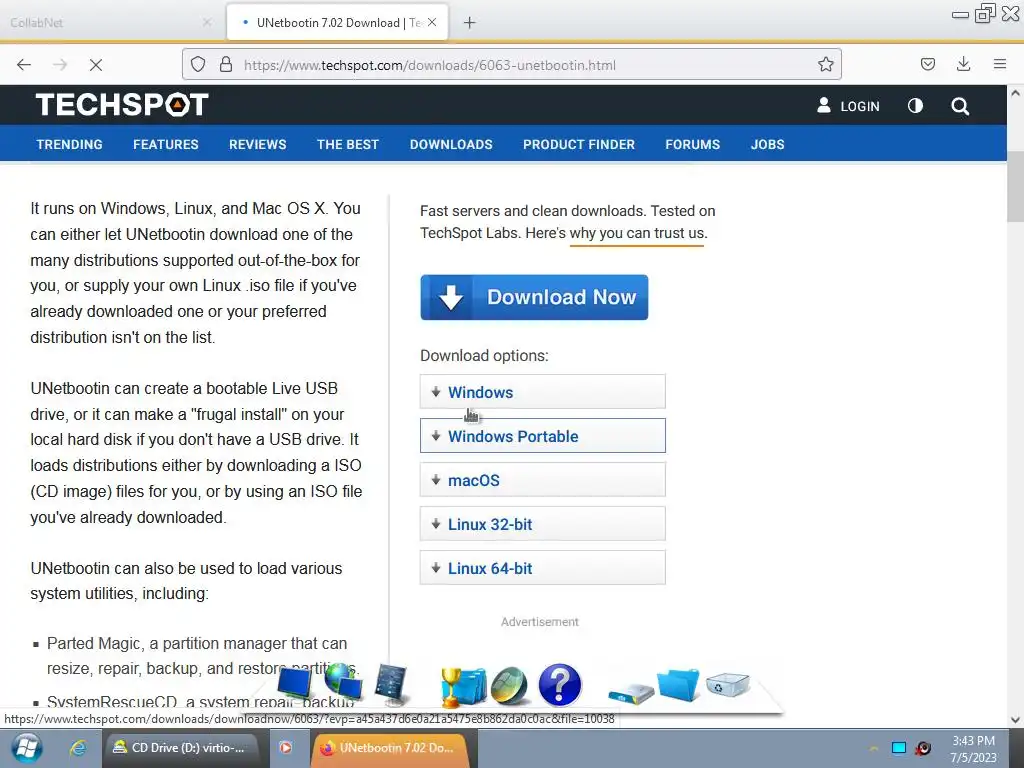The width and height of the screenshot is (1024, 768).
Task: Click the scrollbar up arrow
Action: [x=1016, y=93]
